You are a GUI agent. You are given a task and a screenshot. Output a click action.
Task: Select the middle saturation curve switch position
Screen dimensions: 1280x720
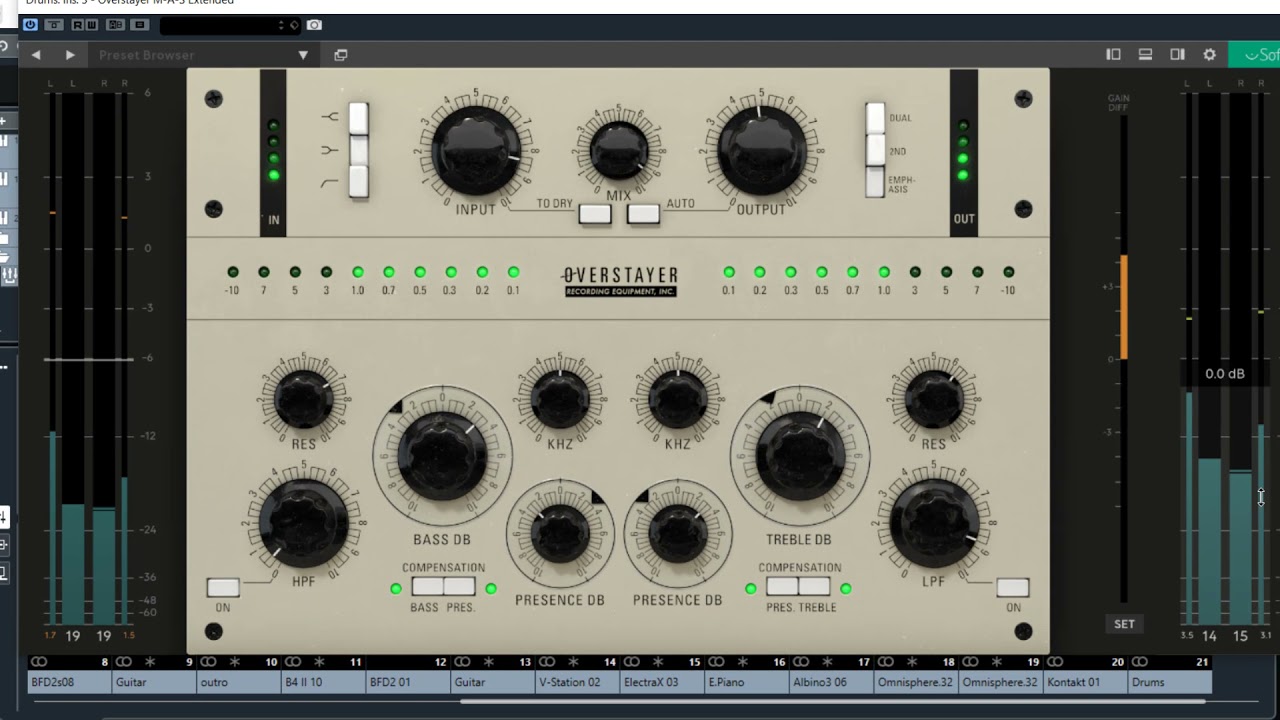[358, 150]
